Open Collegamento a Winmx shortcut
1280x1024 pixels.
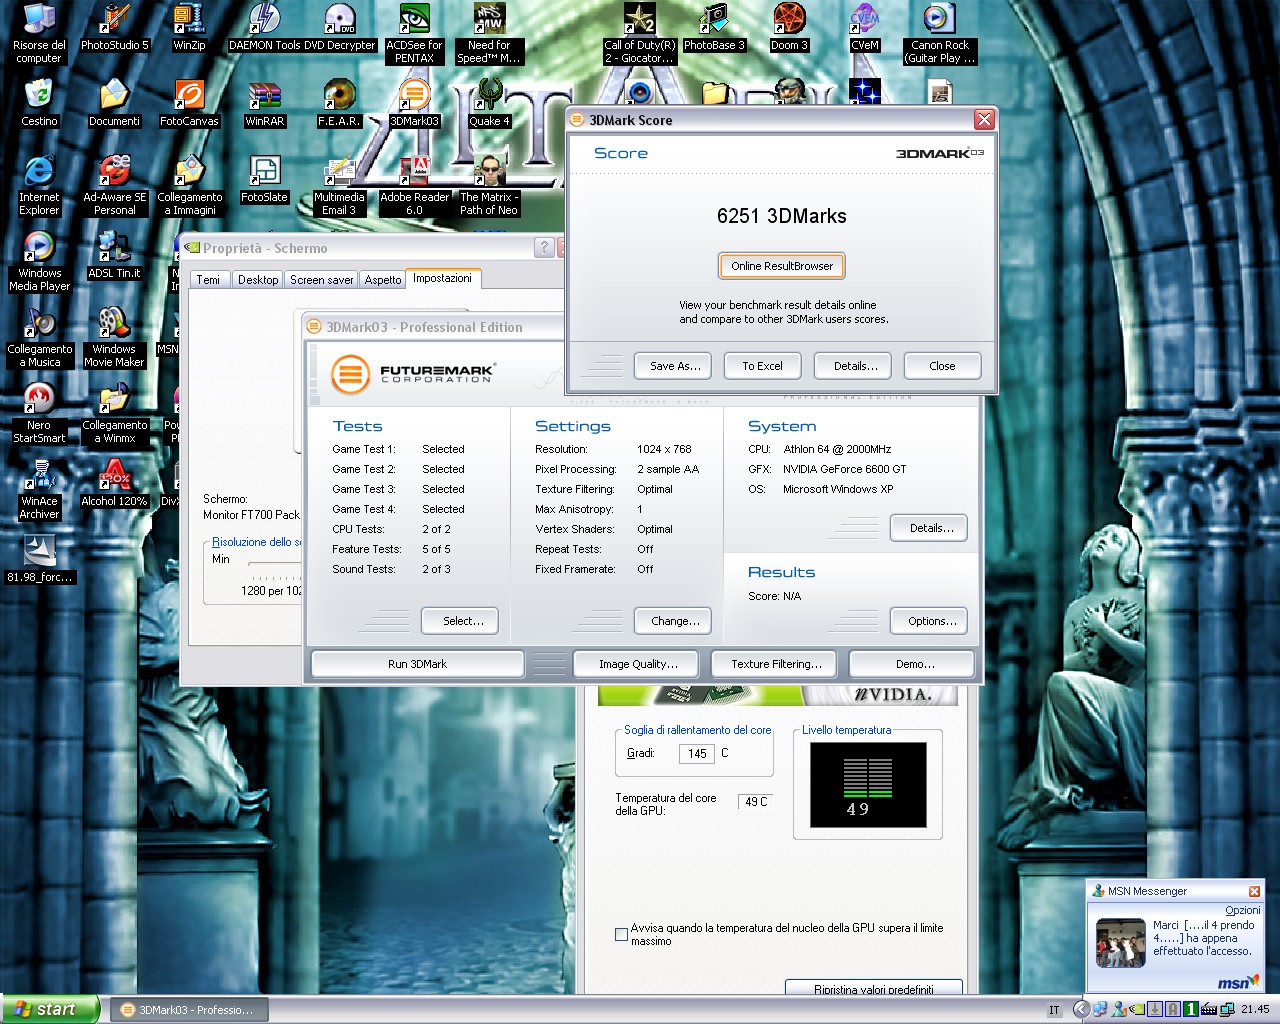(x=114, y=414)
